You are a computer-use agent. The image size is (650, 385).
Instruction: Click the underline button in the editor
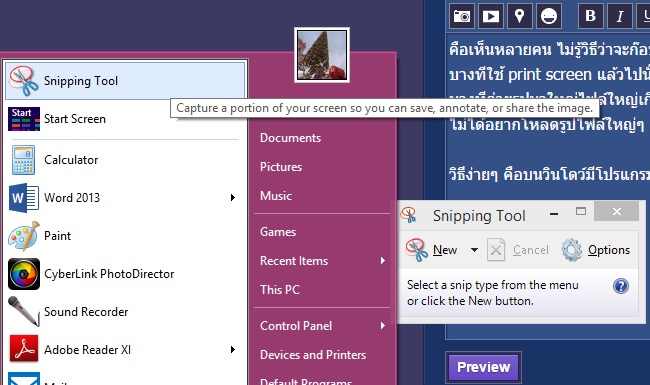tap(643, 16)
